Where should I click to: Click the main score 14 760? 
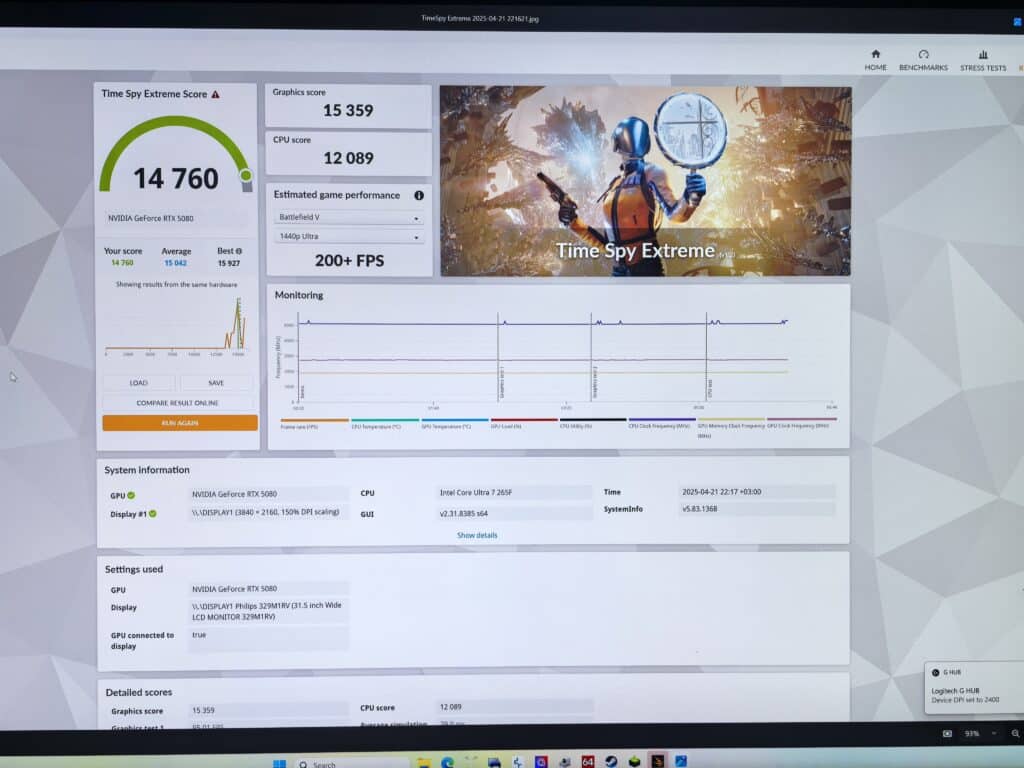click(176, 178)
